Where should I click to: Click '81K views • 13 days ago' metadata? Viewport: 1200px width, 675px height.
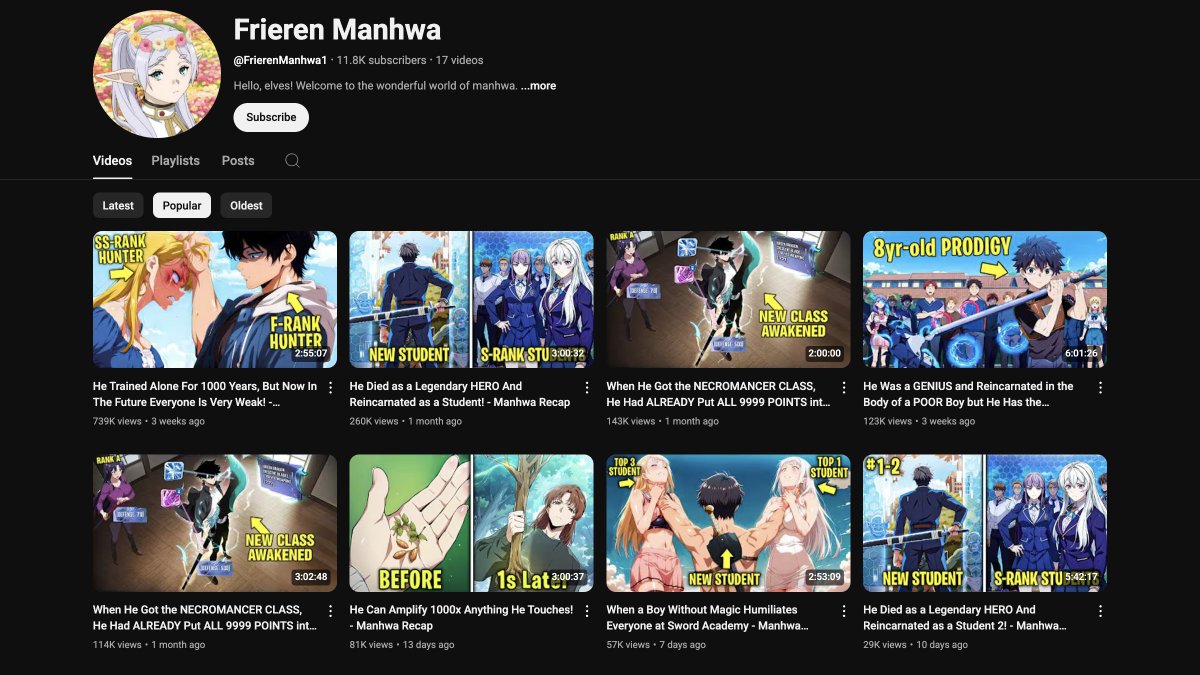click(x=403, y=645)
